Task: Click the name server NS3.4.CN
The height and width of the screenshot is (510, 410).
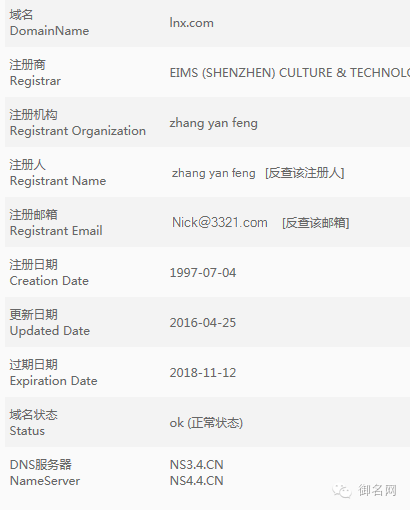Action: click(x=196, y=465)
